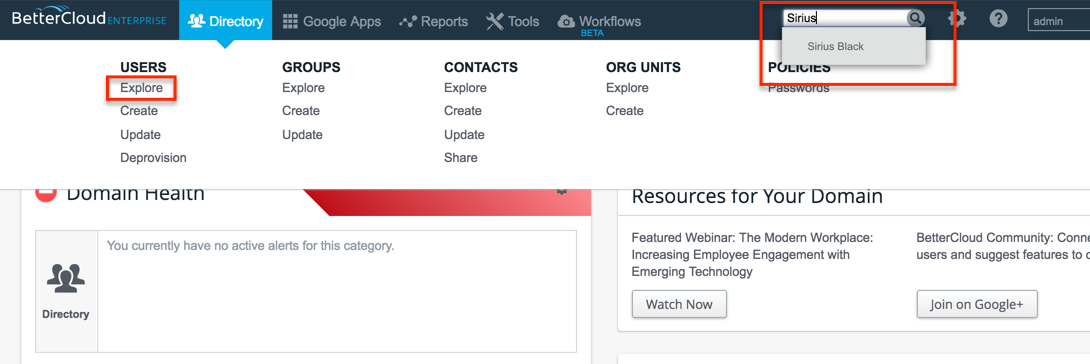Click the search magnifier icon

[916, 19]
